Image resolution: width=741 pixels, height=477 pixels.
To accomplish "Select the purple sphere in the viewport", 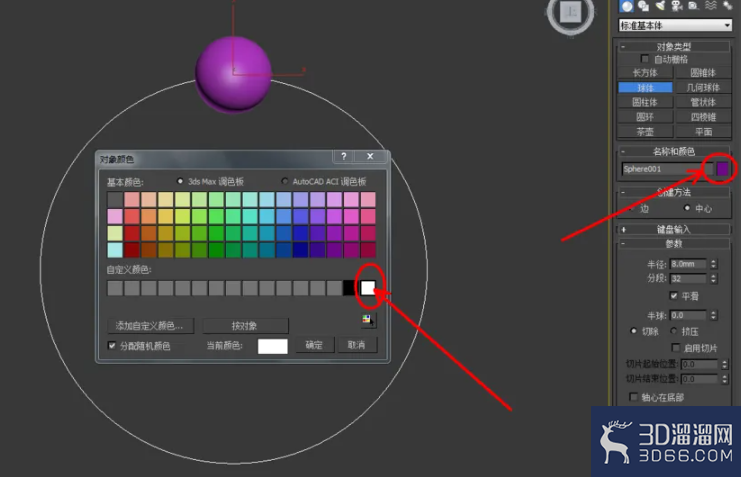I will click(x=233, y=75).
